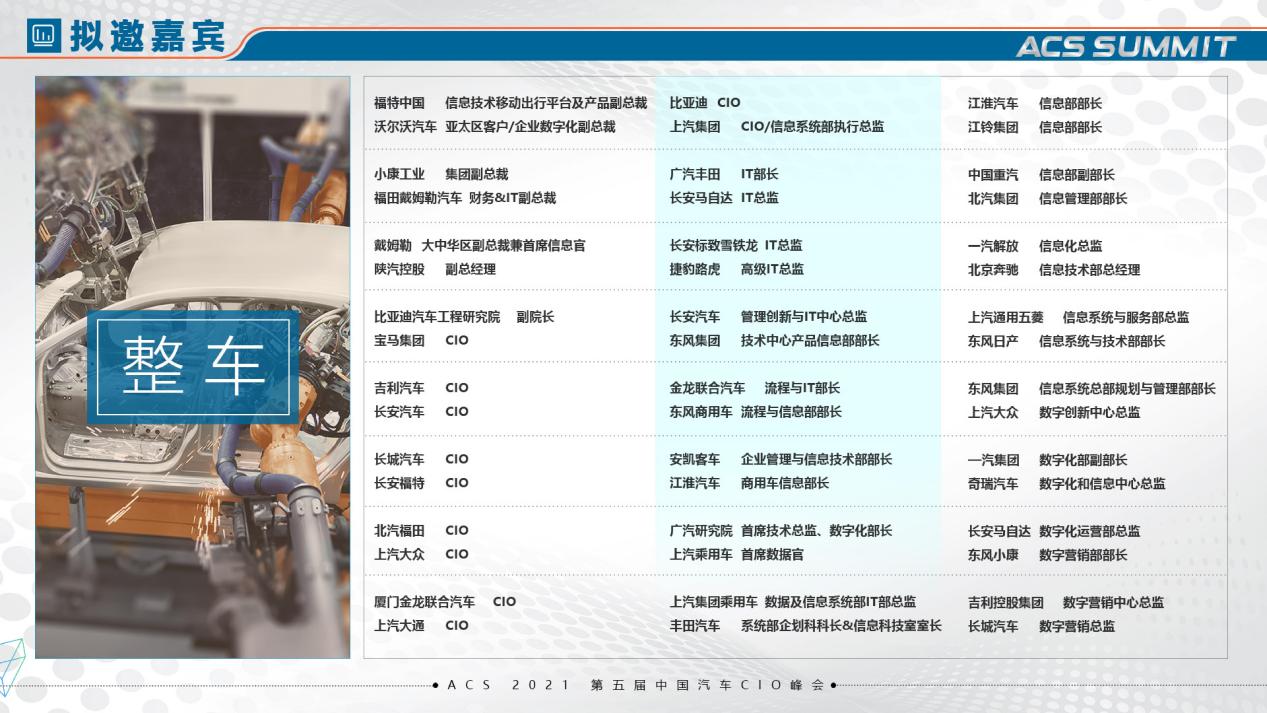Select the 拟邀嘉宾 slide heading
This screenshot has height=713, width=1267.
click(x=147, y=38)
